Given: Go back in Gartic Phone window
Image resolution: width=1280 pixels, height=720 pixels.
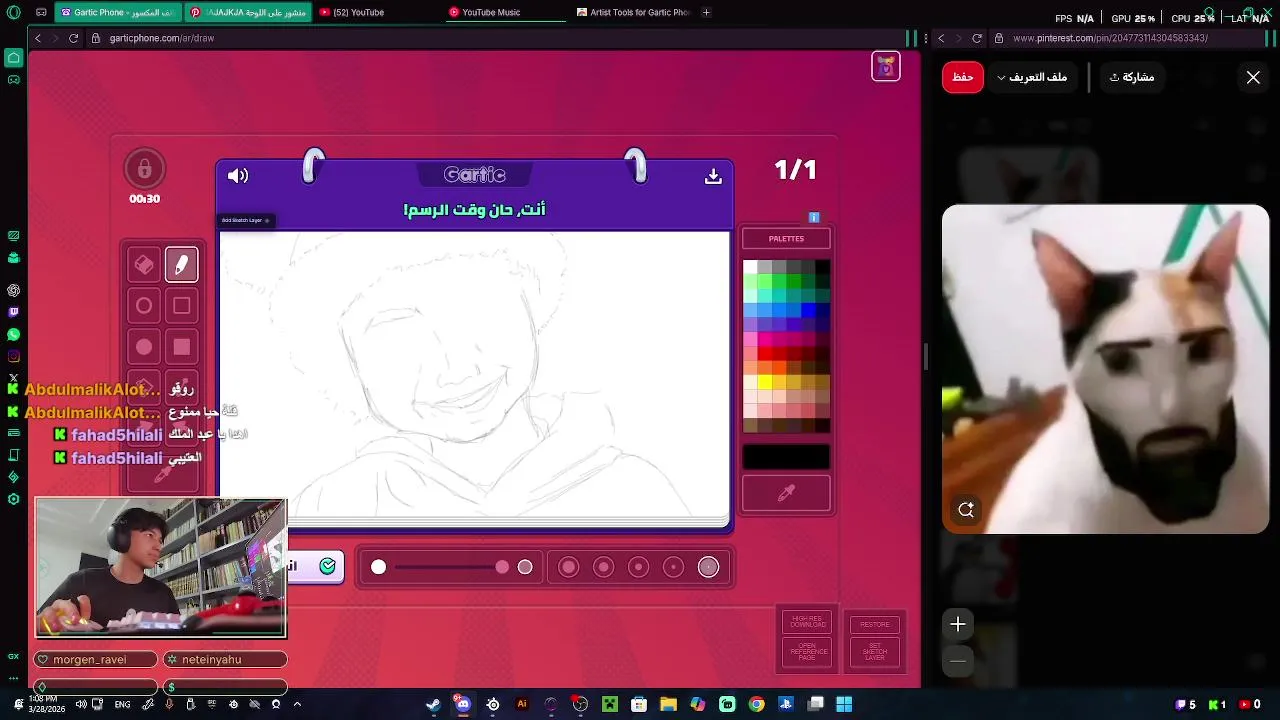Looking at the screenshot, I should [37, 38].
